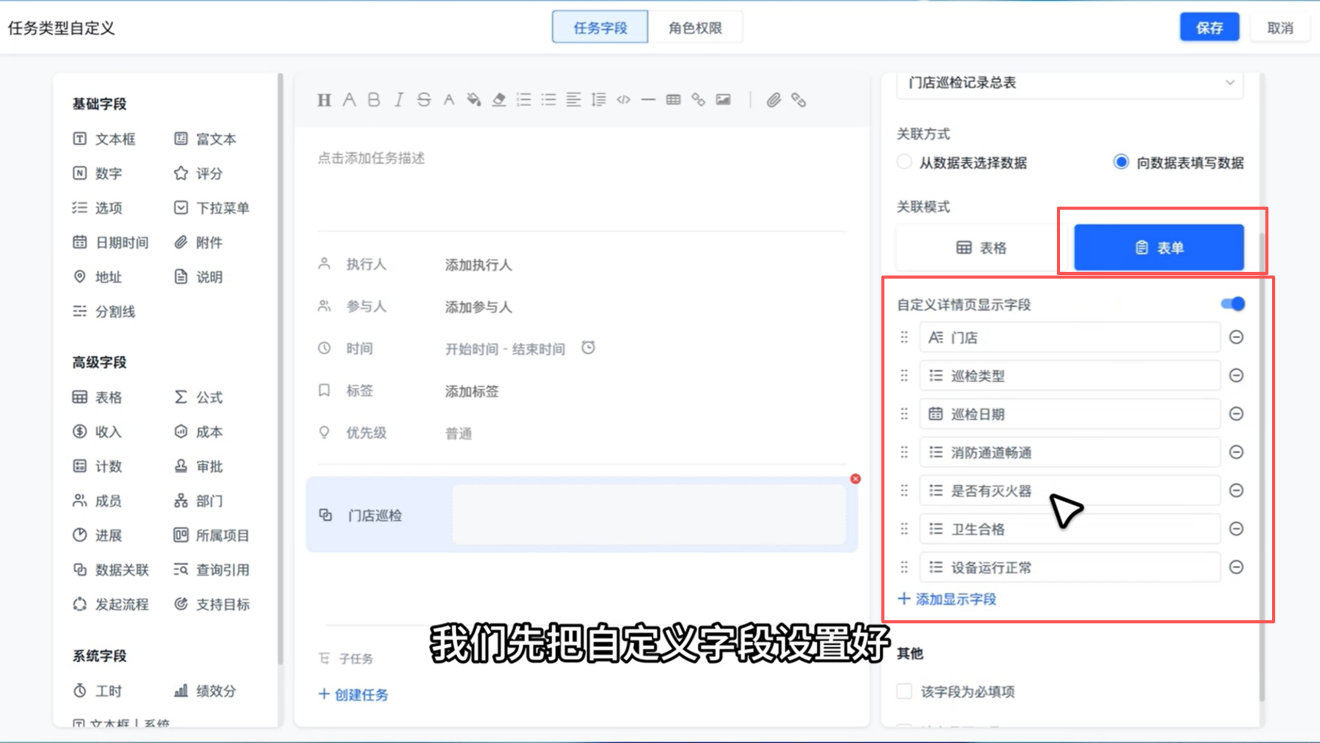Add the 富文本 field

[206, 139]
